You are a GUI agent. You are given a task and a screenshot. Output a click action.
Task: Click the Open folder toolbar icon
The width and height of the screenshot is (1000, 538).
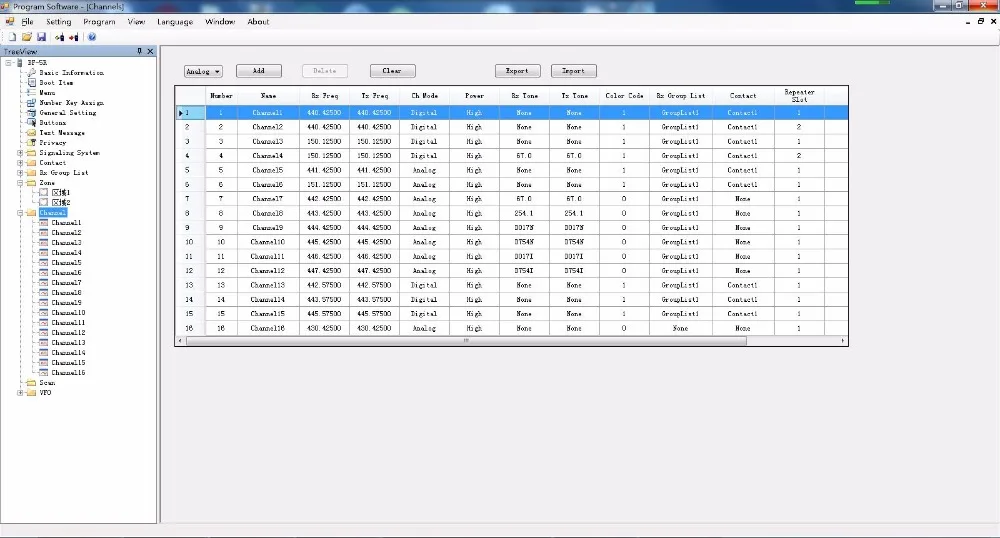click(27, 37)
